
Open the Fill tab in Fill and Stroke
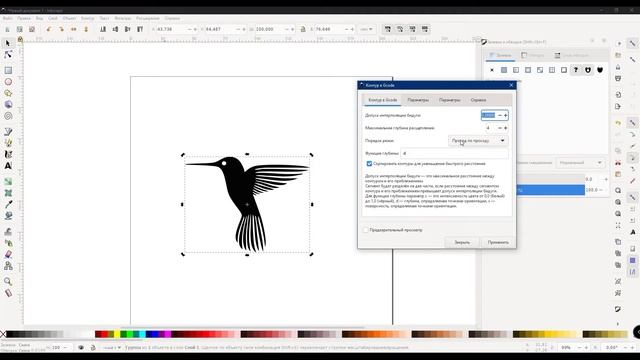tap(500, 55)
